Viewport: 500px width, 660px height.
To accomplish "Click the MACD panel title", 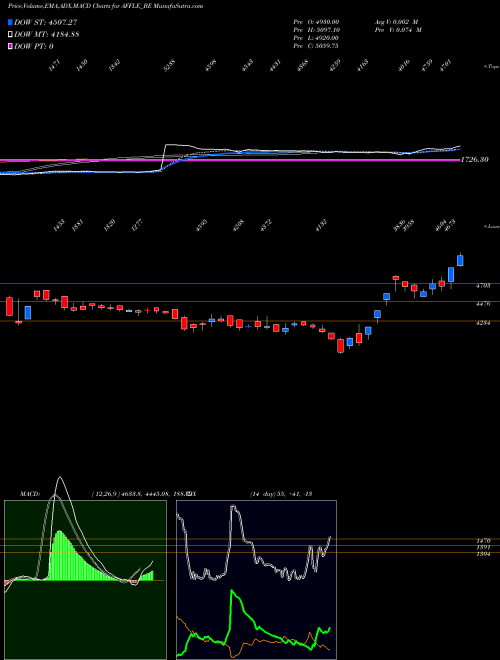I will [30, 494].
